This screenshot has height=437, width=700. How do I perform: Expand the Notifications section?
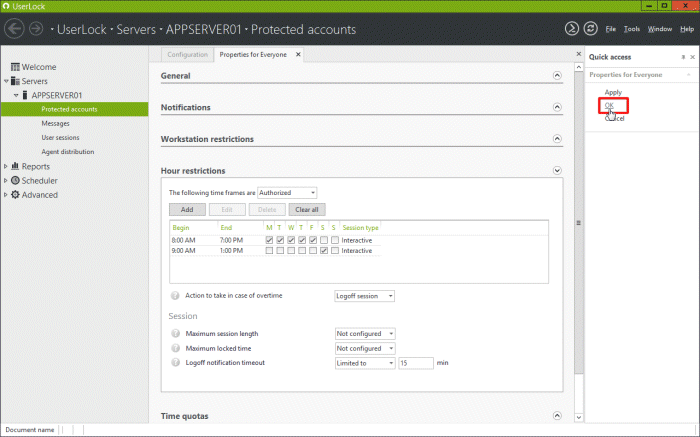point(557,107)
